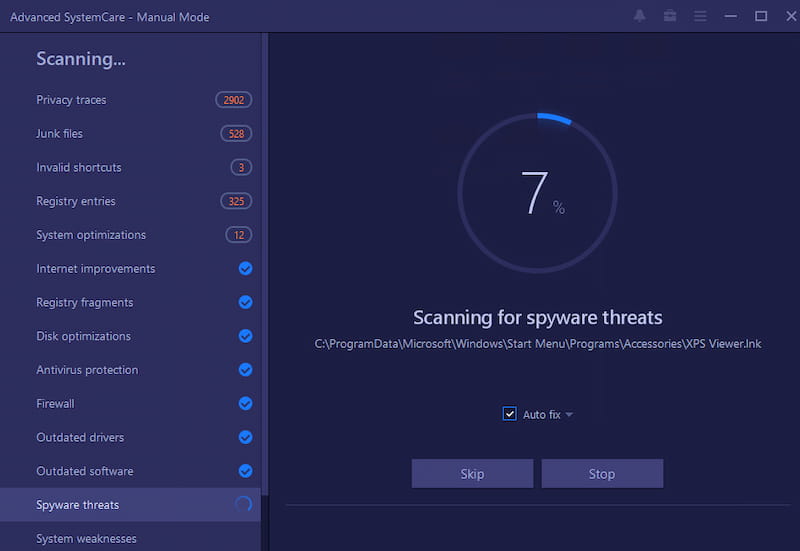The height and width of the screenshot is (551, 800).
Task: Select Antivirus protection item
Action: tap(130, 369)
